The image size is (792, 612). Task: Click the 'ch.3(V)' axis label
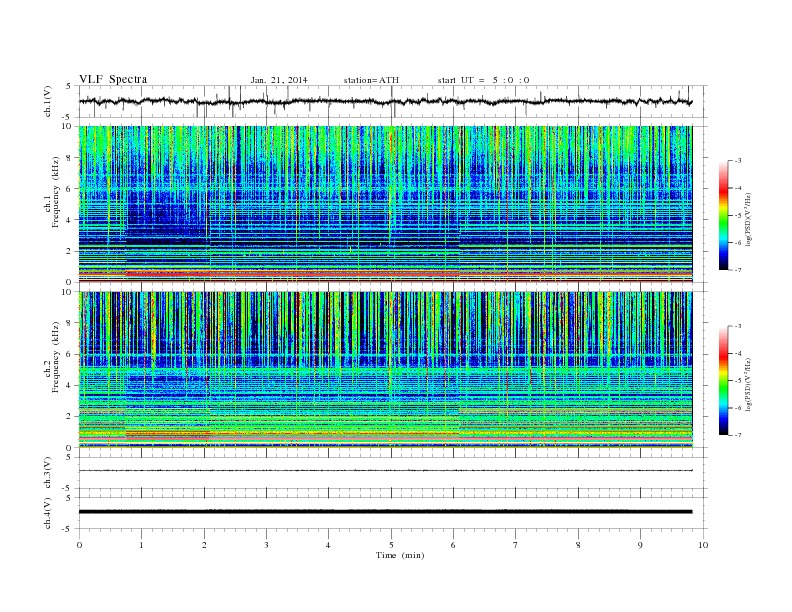click(x=48, y=473)
